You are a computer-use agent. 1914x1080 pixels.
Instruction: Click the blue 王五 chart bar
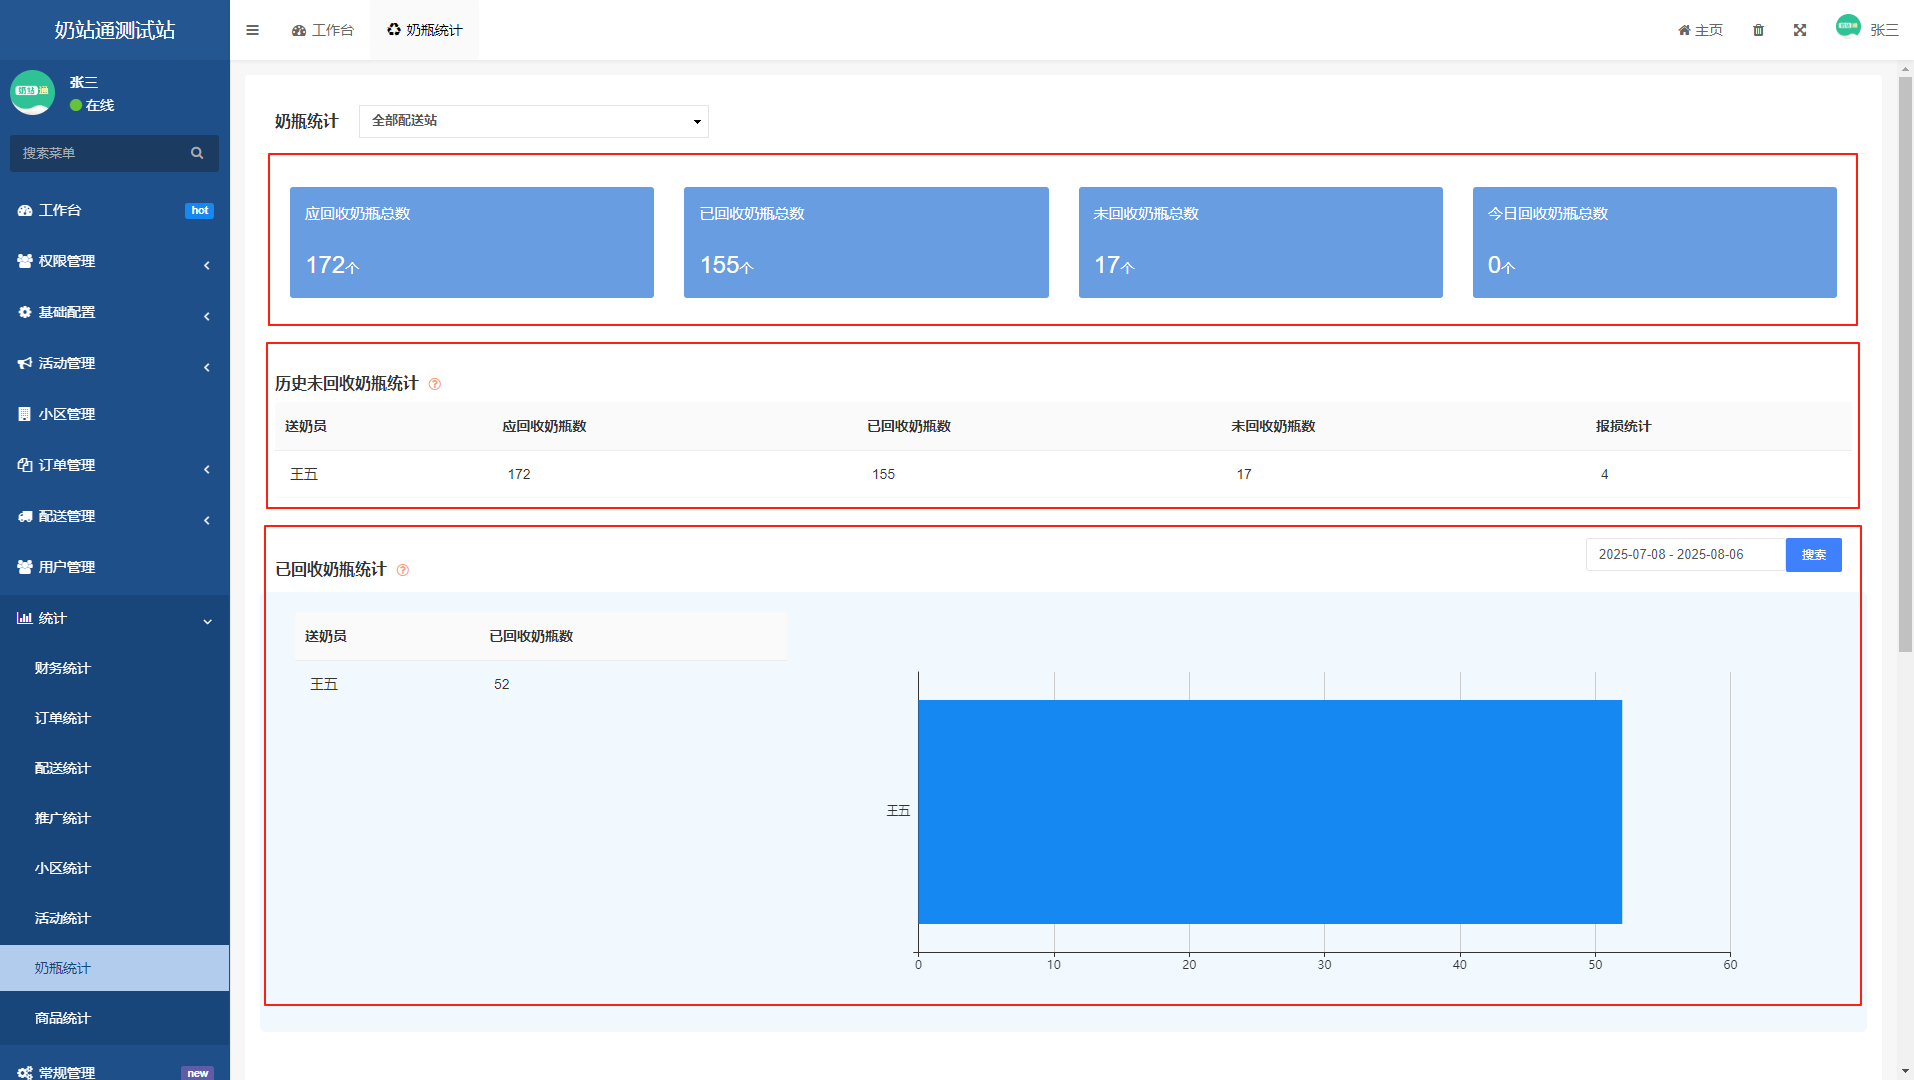click(x=1269, y=811)
